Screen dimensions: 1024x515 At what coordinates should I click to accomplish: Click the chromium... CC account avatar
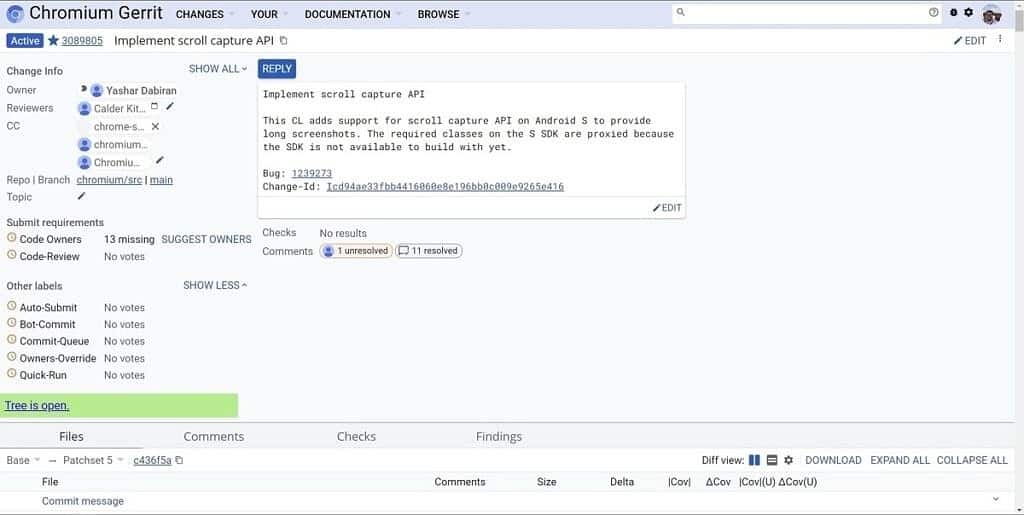point(84,144)
